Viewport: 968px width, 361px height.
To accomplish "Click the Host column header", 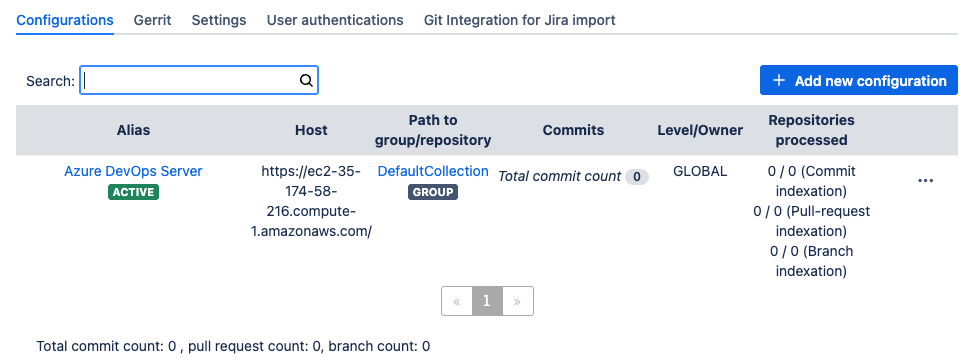I will point(311,130).
